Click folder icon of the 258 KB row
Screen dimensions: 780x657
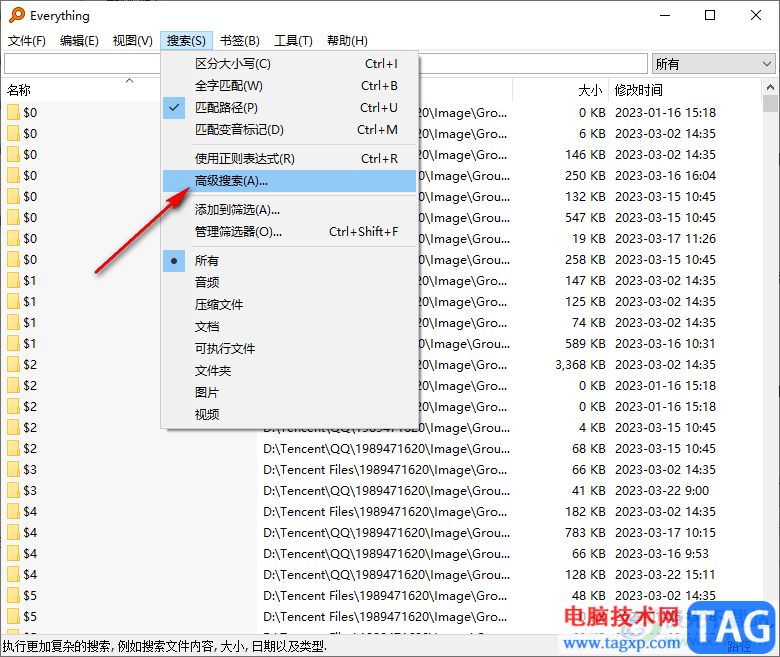click(13, 260)
